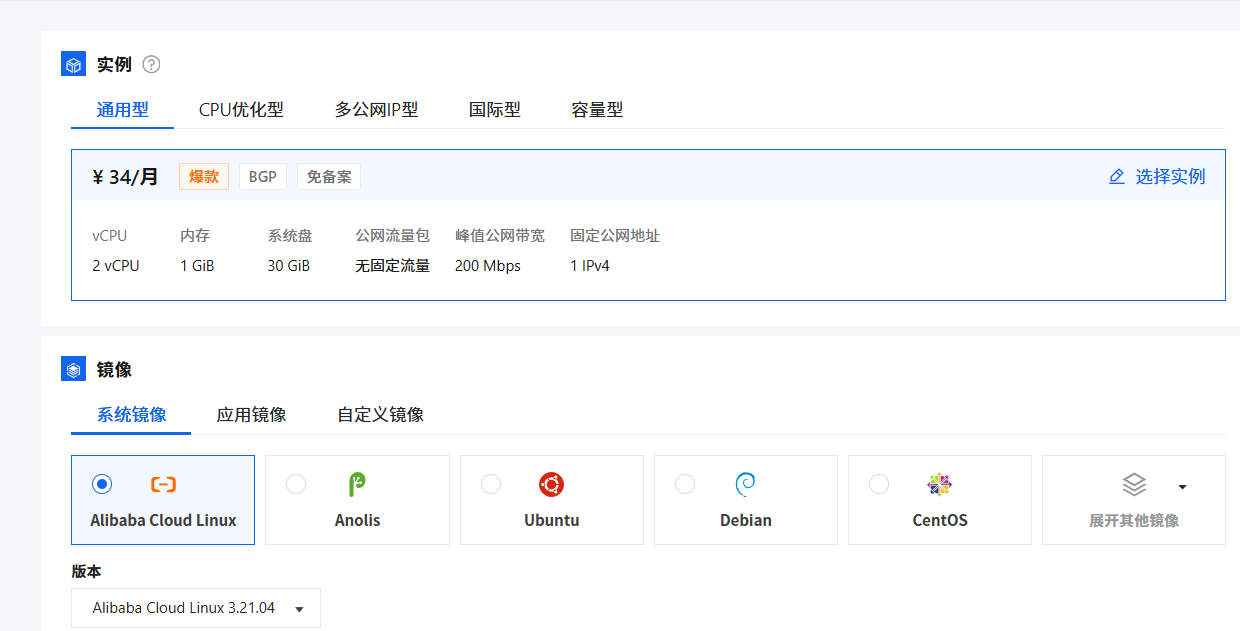Open the 多公网IP型 tab
This screenshot has height=631, width=1240.
[376, 110]
